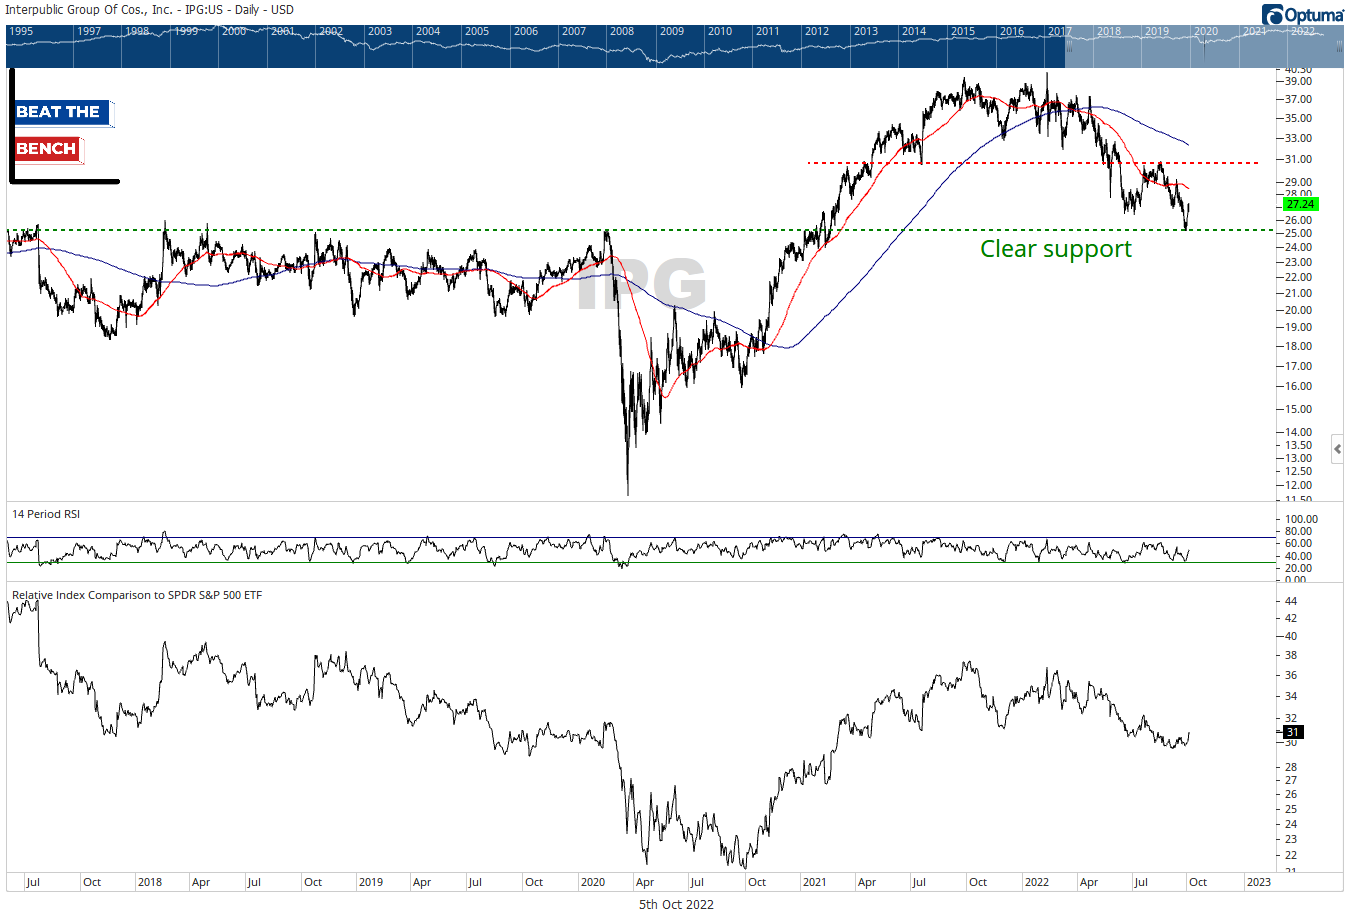1350x924 pixels.
Task: Jump to 2007 in the year navigator
Action: coord(574,31)
